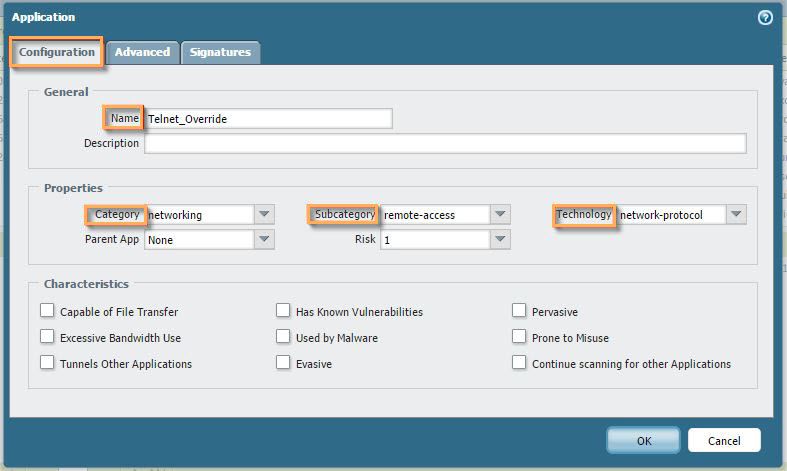The width and height of the screenshot is (787, 471).
Task: Toggle Tunnels Other Applications checkbox
Action: [47, 363]
